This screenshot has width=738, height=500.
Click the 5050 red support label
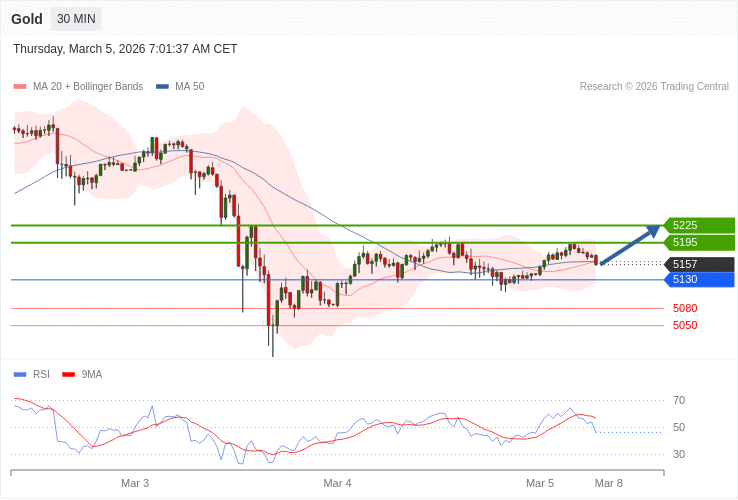click(x=685, y=325)
